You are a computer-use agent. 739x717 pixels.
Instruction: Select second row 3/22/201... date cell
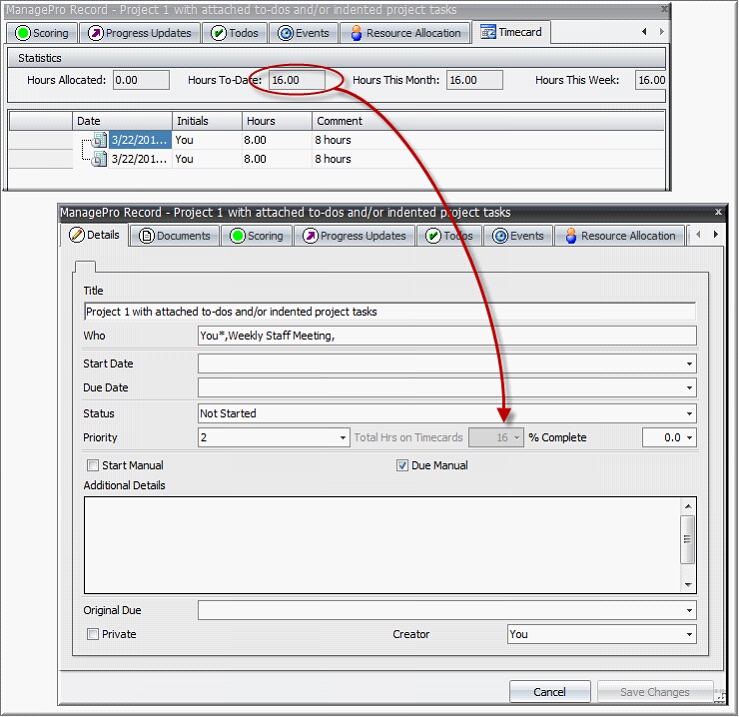(140, 159)
